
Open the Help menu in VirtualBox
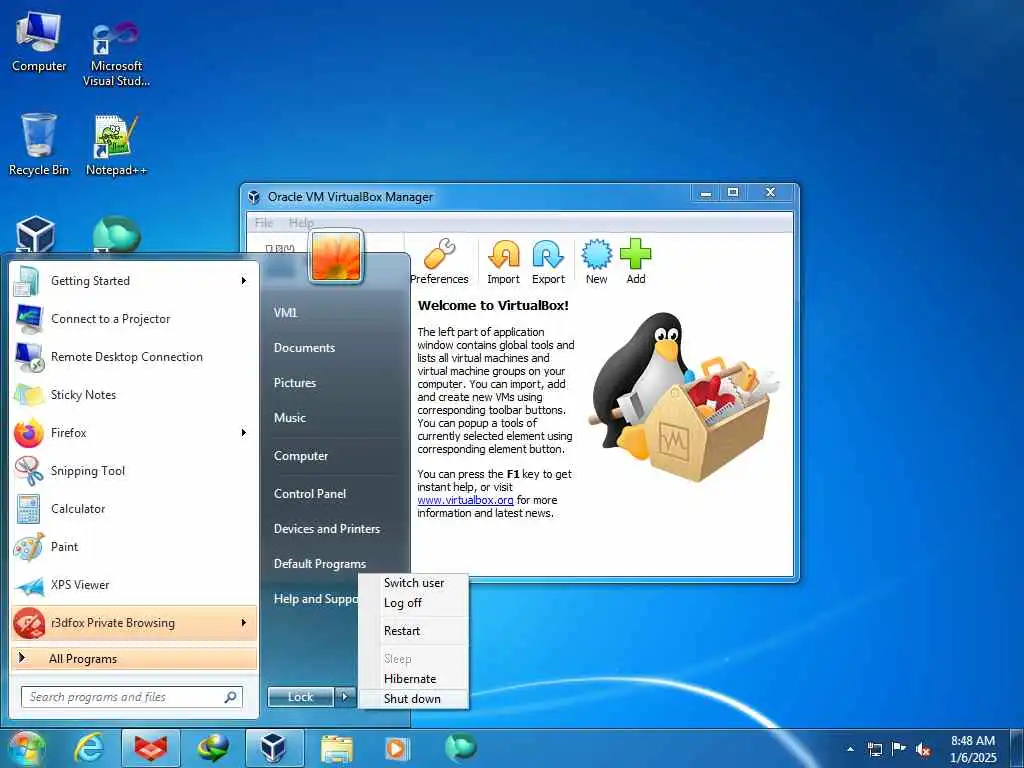click(301, 223)
